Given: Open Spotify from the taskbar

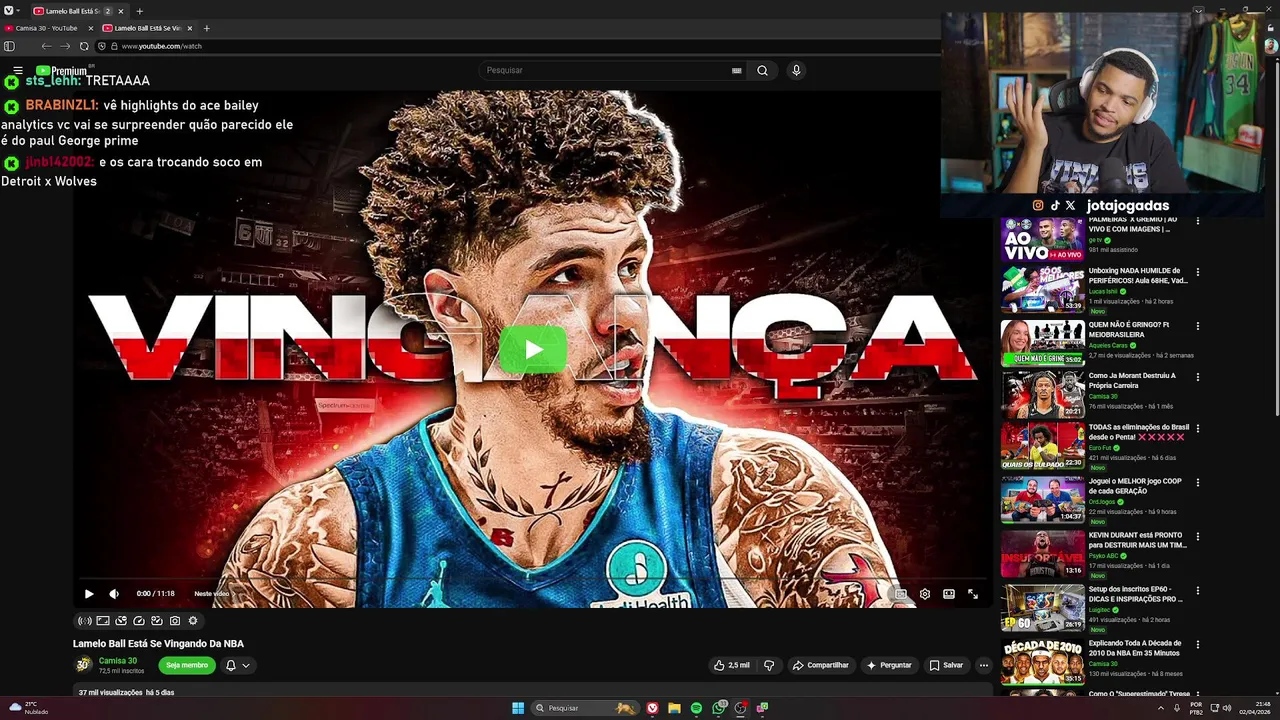Looking at the screenshot, I should pos(696,708).
